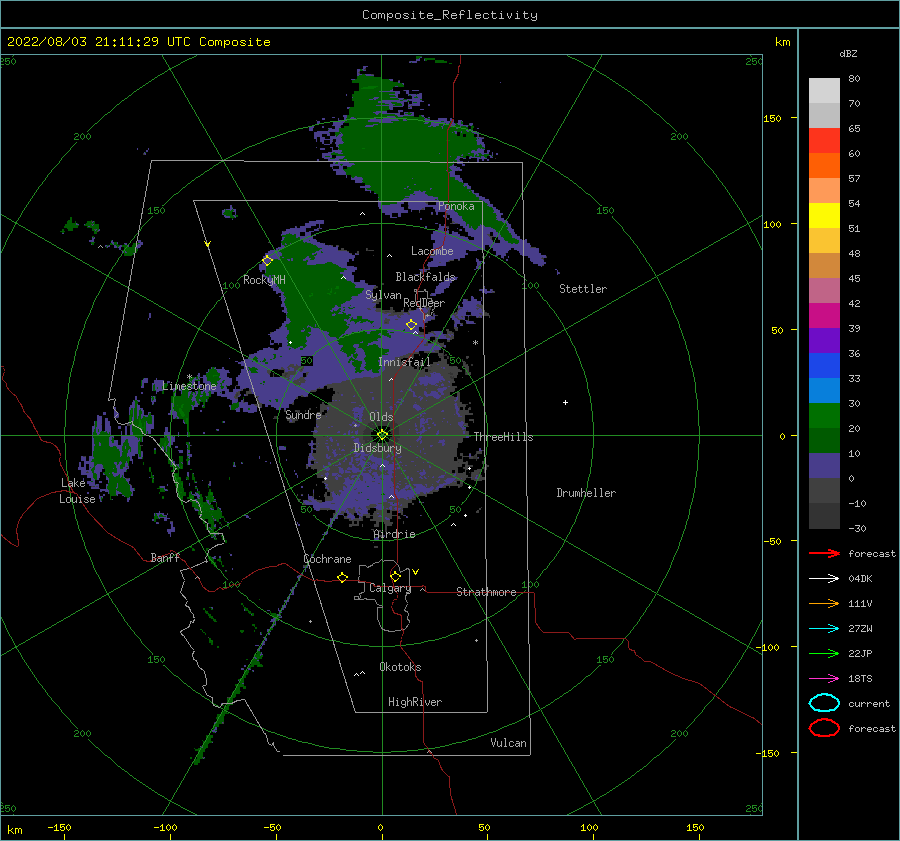Click the white plus marker near Drumheller
900x841 pixels.
[x=565, y=402]
